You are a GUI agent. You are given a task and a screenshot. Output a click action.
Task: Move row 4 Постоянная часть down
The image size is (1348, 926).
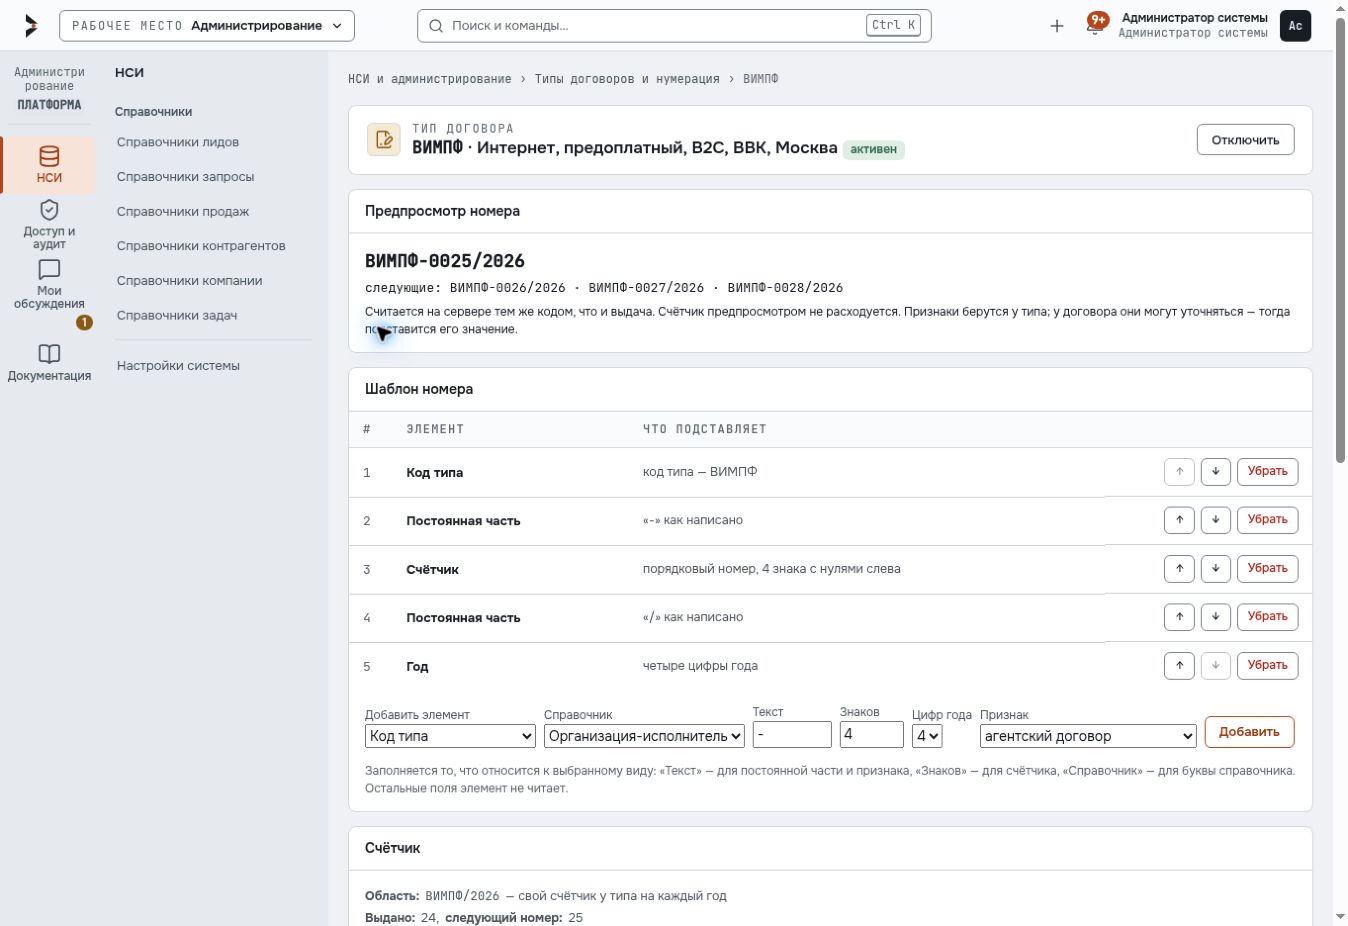pyautogui.click(x=1215, y=617)
